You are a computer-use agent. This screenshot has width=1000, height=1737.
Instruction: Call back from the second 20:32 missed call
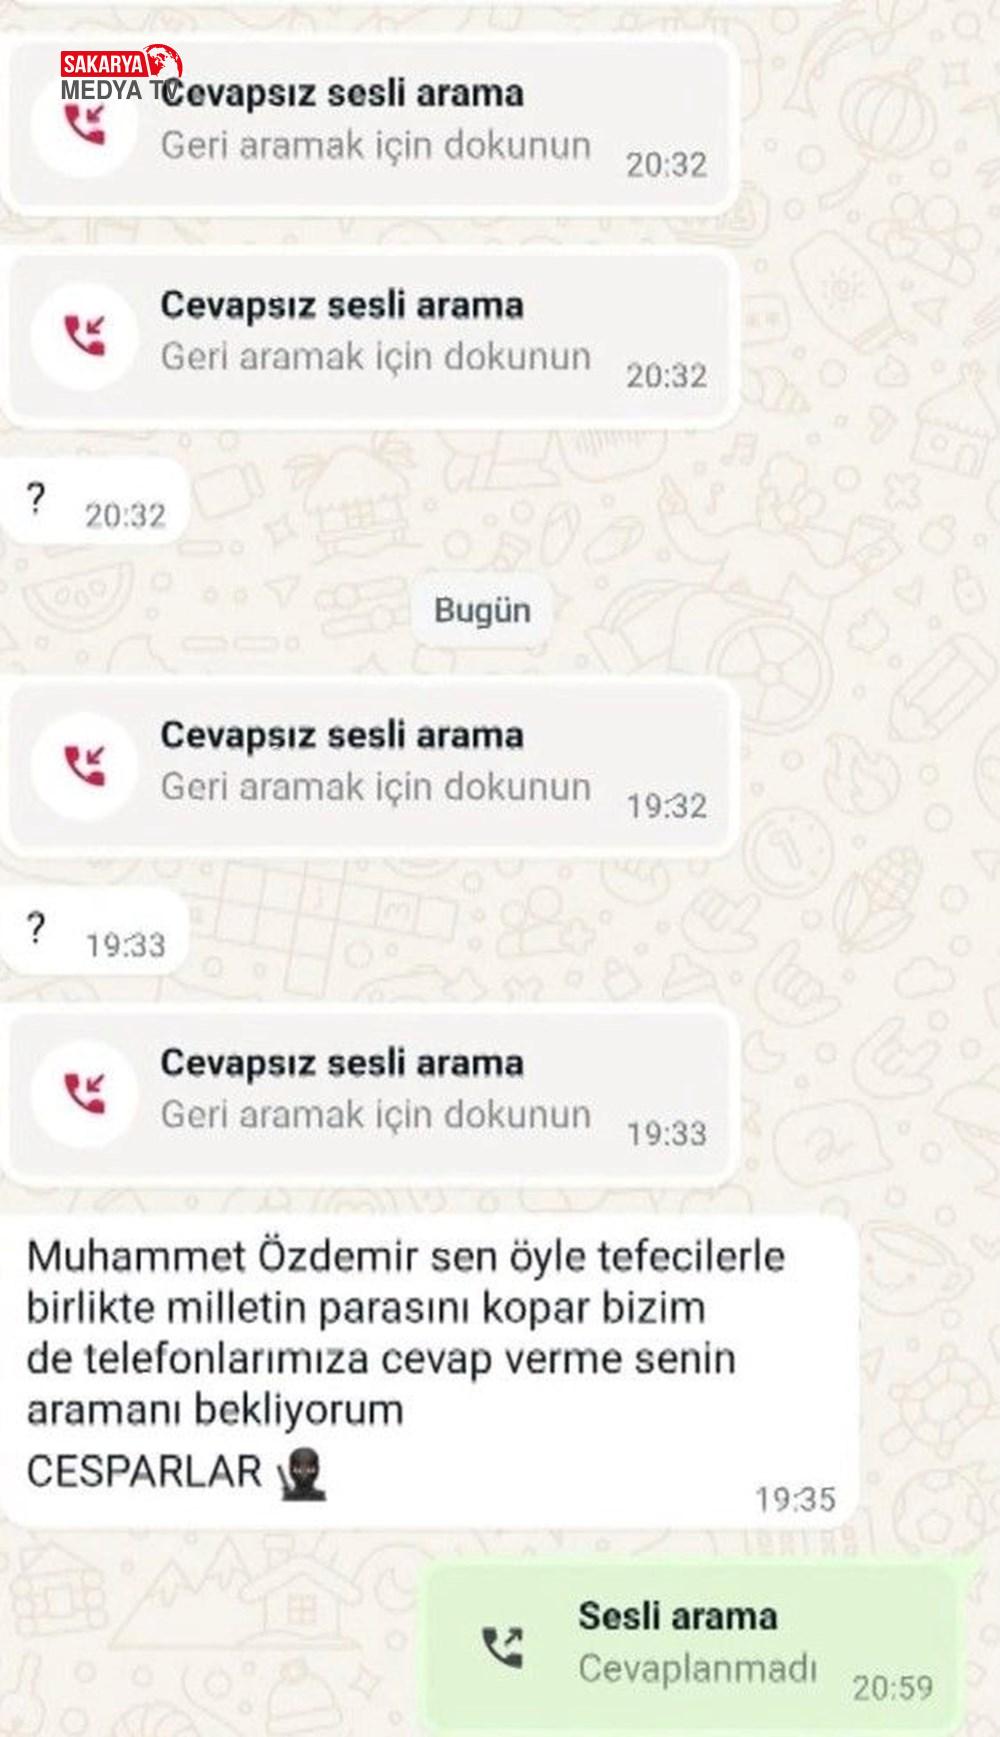[372, 335]
